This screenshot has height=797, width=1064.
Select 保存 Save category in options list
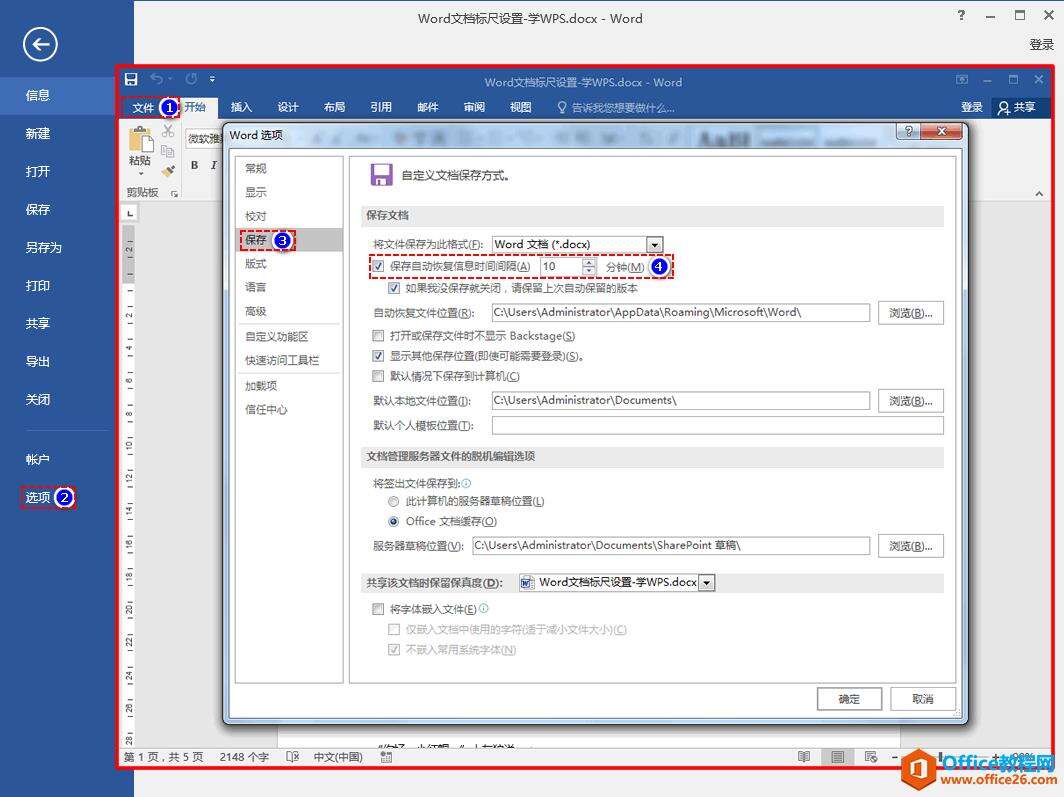click(x=290, y=240)
